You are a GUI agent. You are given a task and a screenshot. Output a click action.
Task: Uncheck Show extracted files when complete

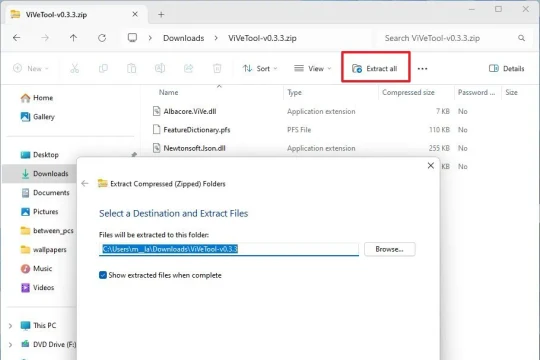coord(103,275)
